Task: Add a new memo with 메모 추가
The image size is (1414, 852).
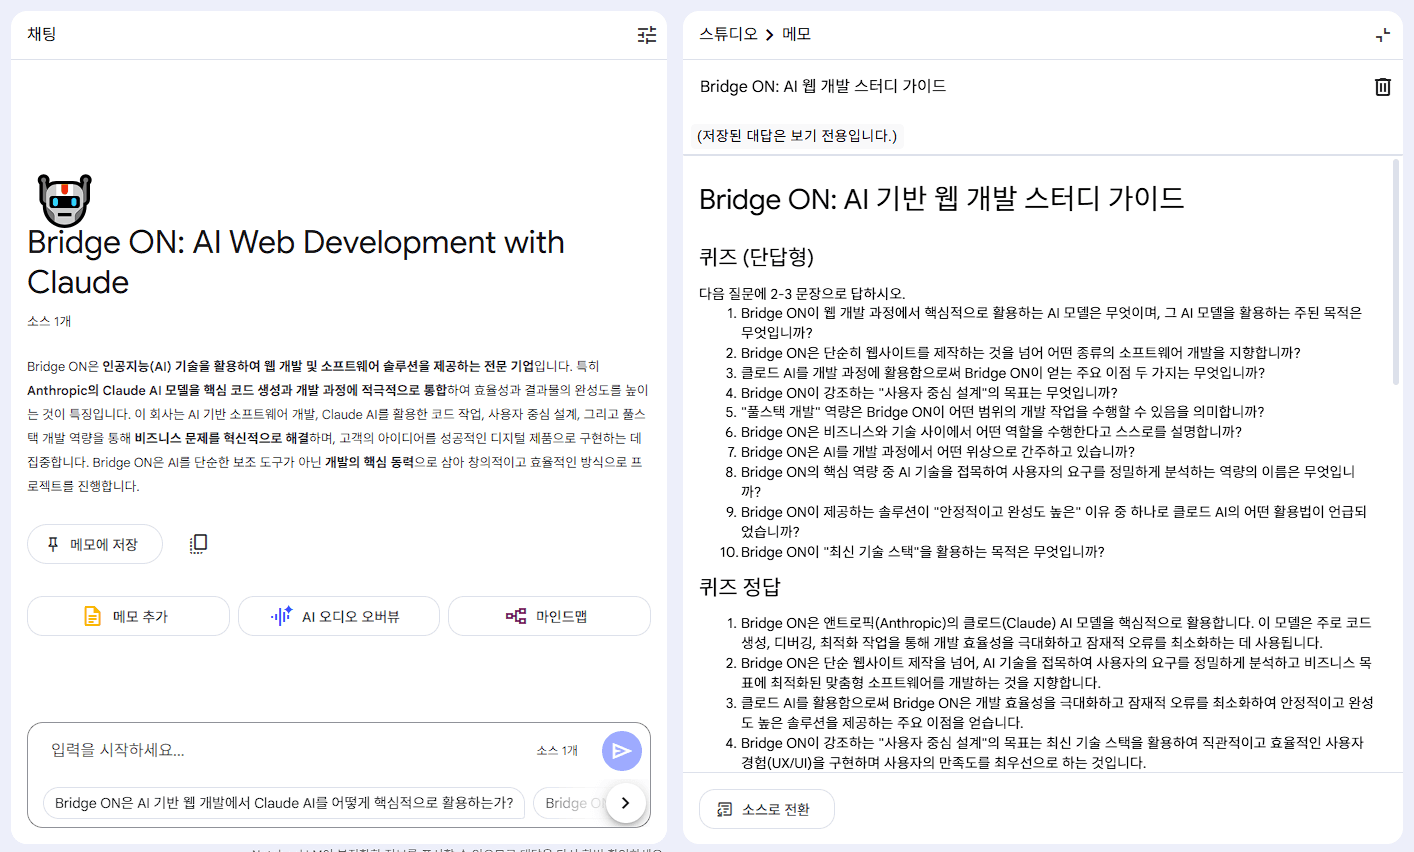Action: point(127,616)
